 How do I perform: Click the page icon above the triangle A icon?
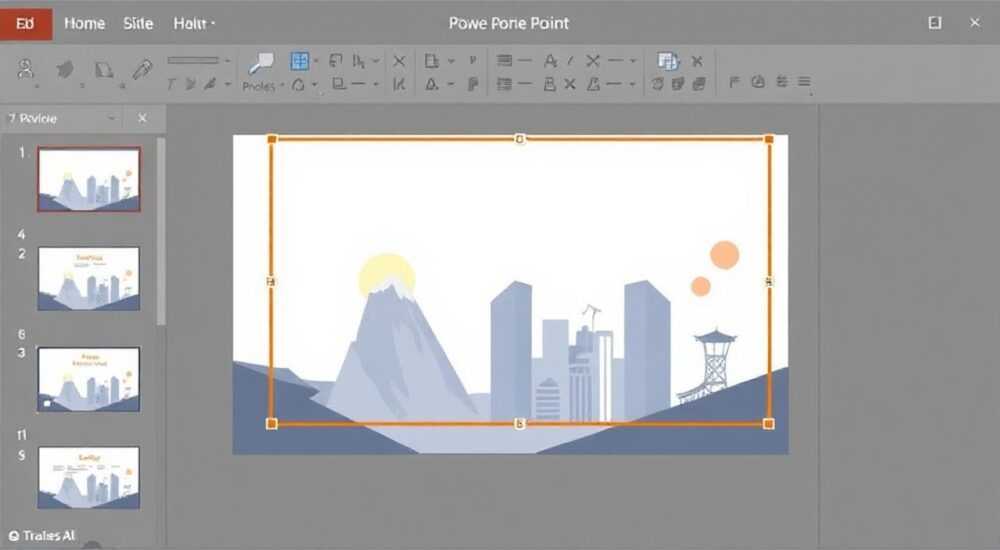(432, 61)
